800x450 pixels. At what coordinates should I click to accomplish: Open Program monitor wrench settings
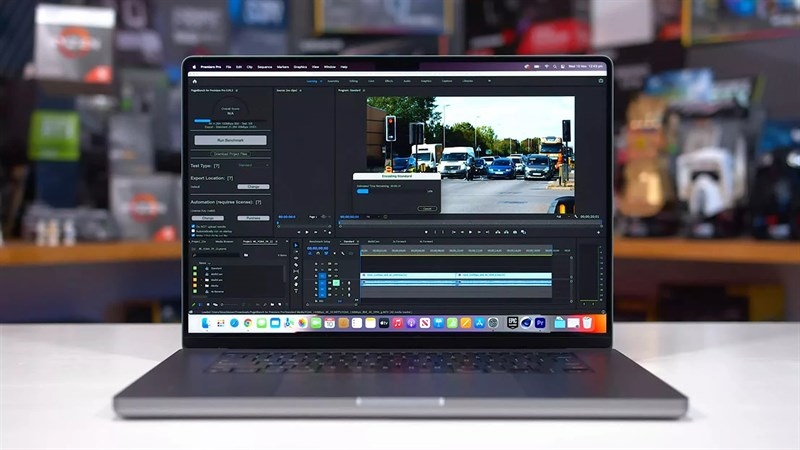pyautogui.click(x=576, y=216)
